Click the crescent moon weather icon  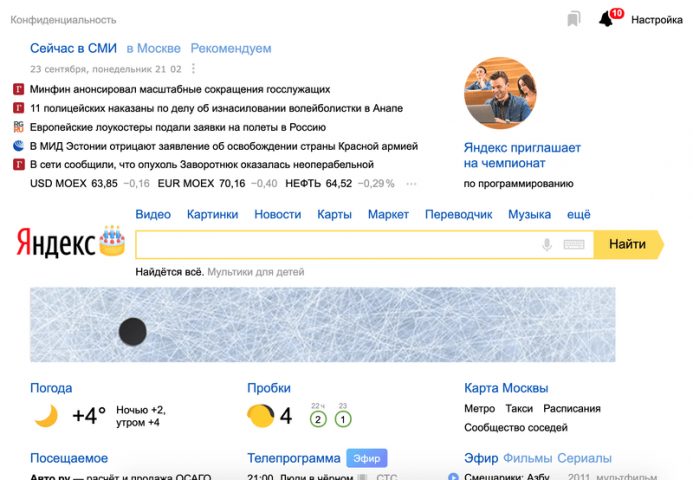(46, 416)
